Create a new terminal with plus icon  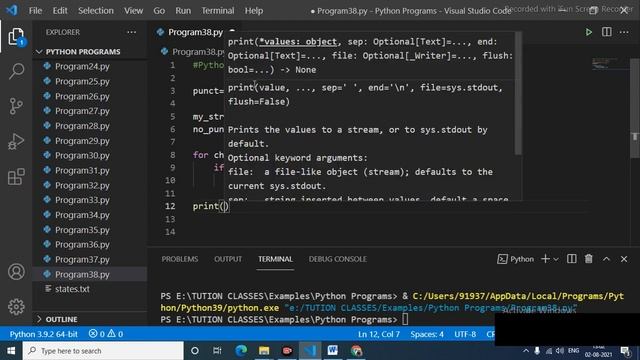point(545,259)
